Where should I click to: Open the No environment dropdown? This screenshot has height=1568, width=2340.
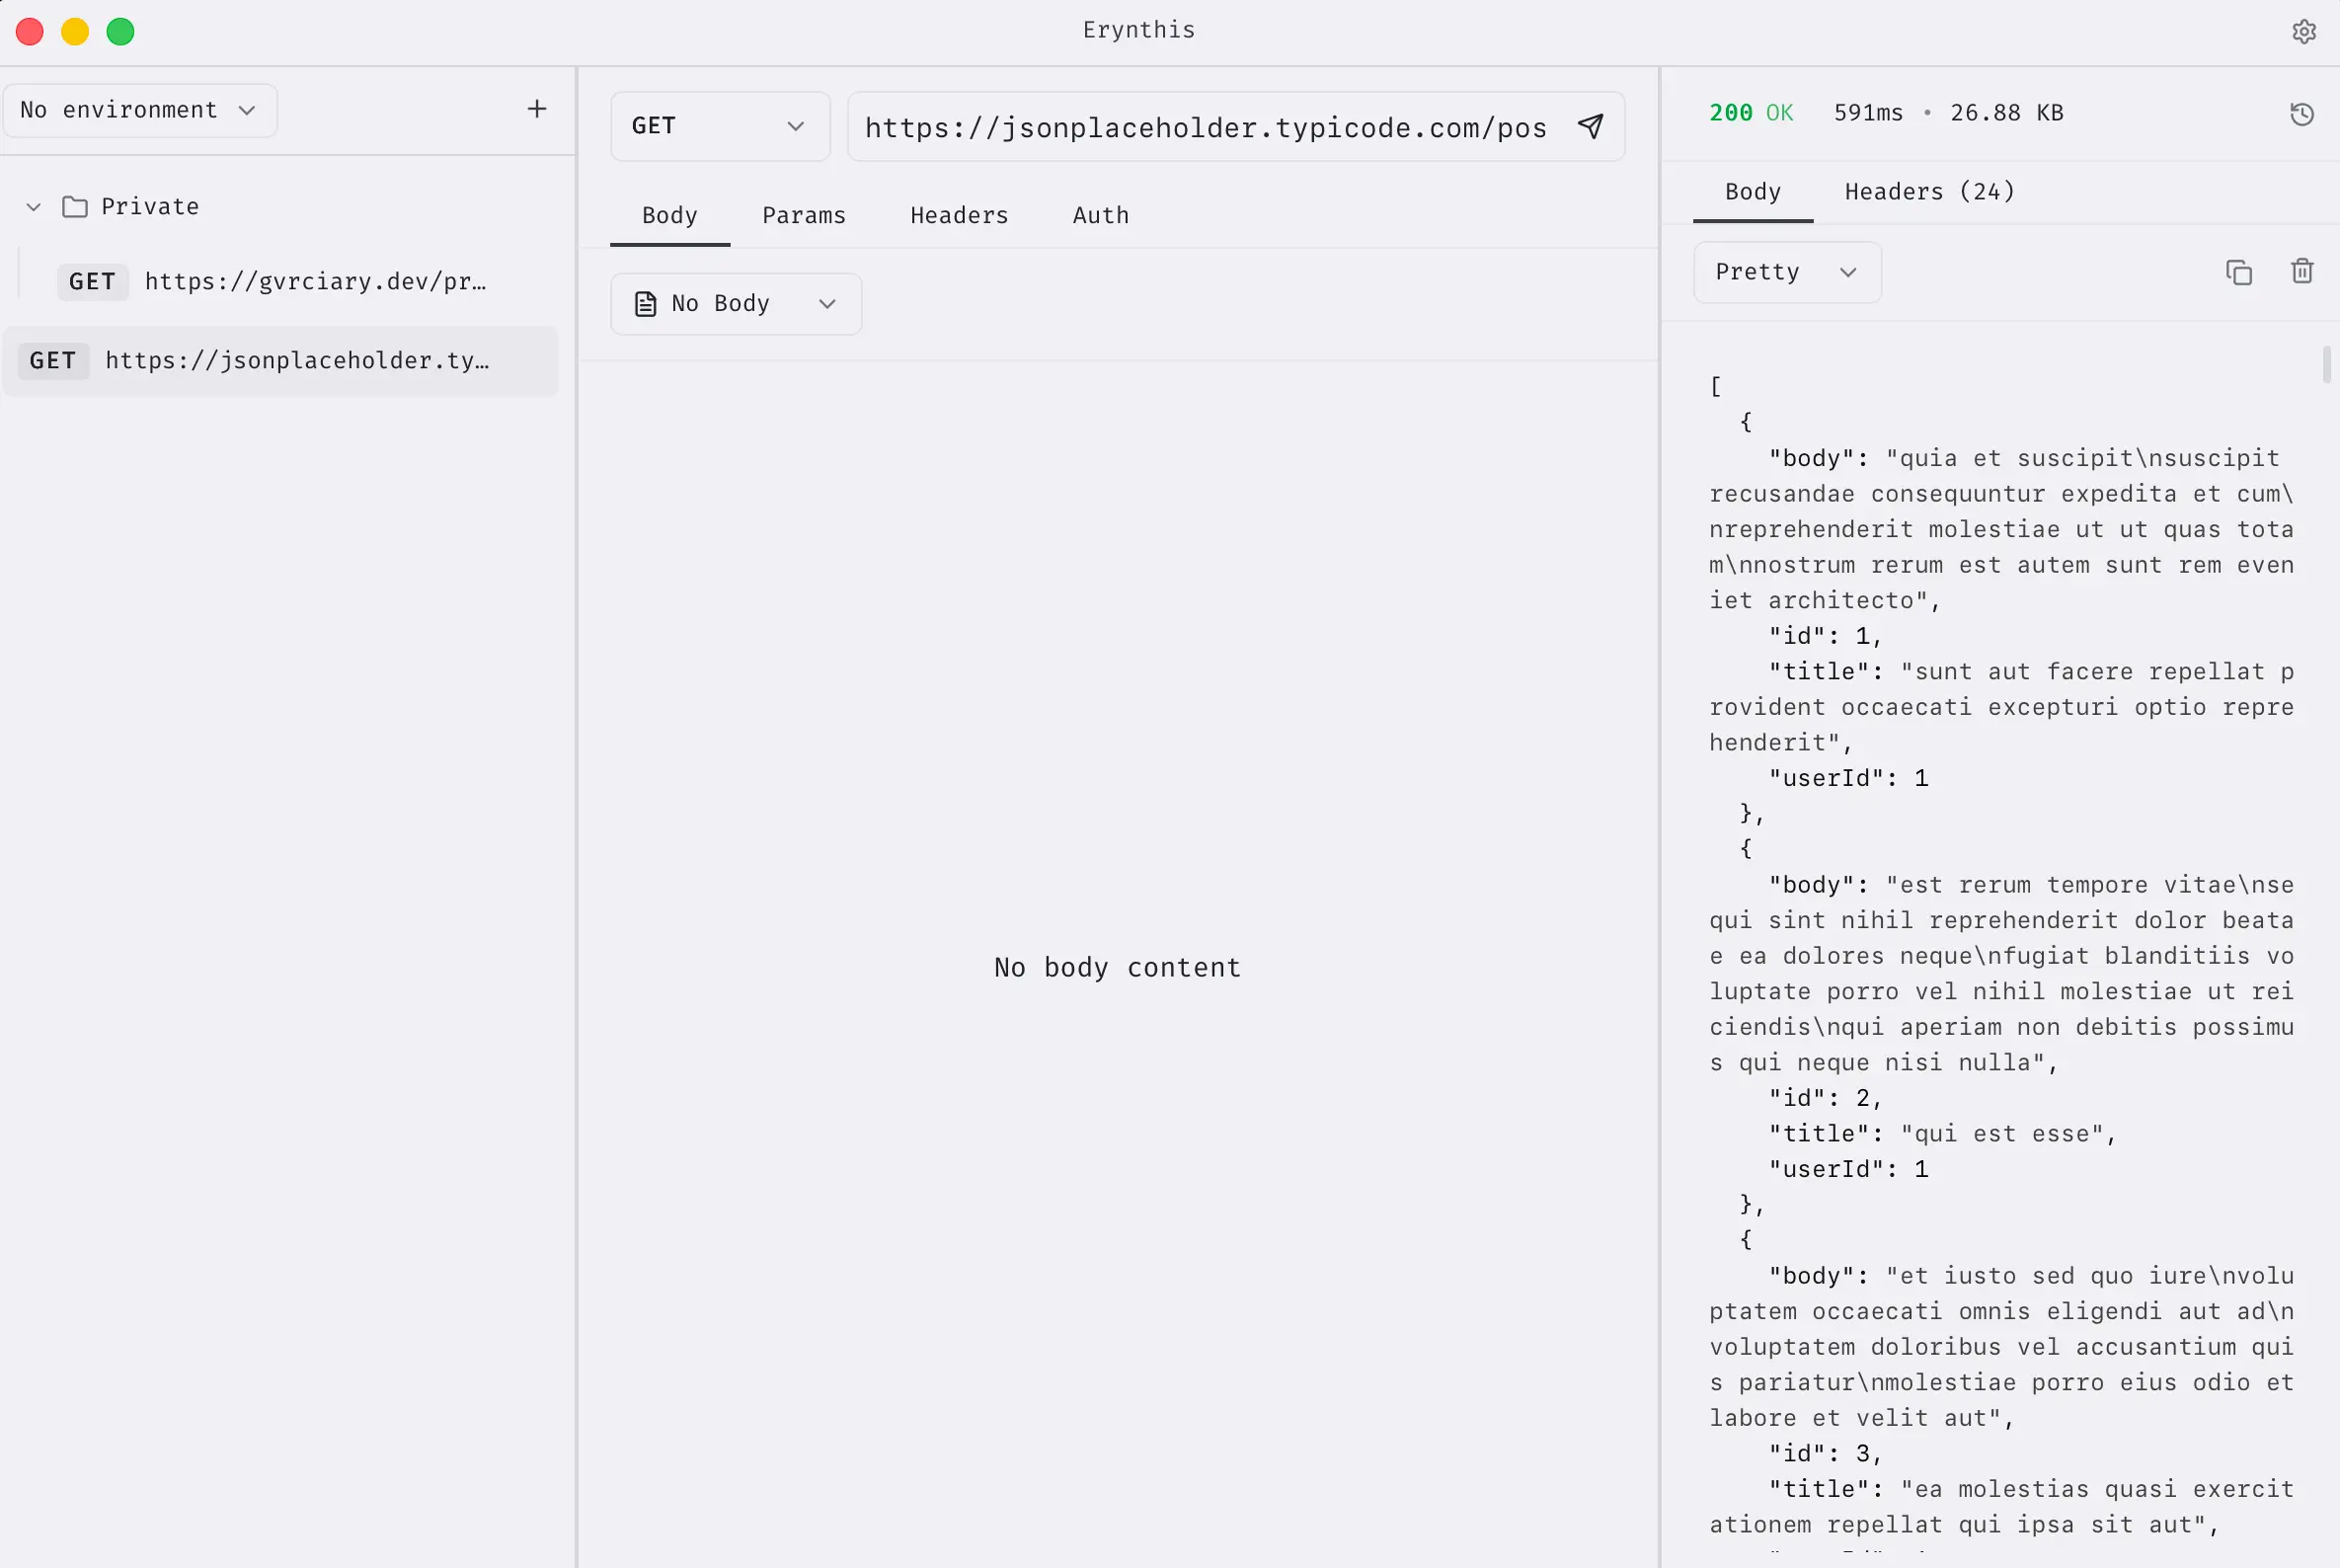(x=140, y=110)
